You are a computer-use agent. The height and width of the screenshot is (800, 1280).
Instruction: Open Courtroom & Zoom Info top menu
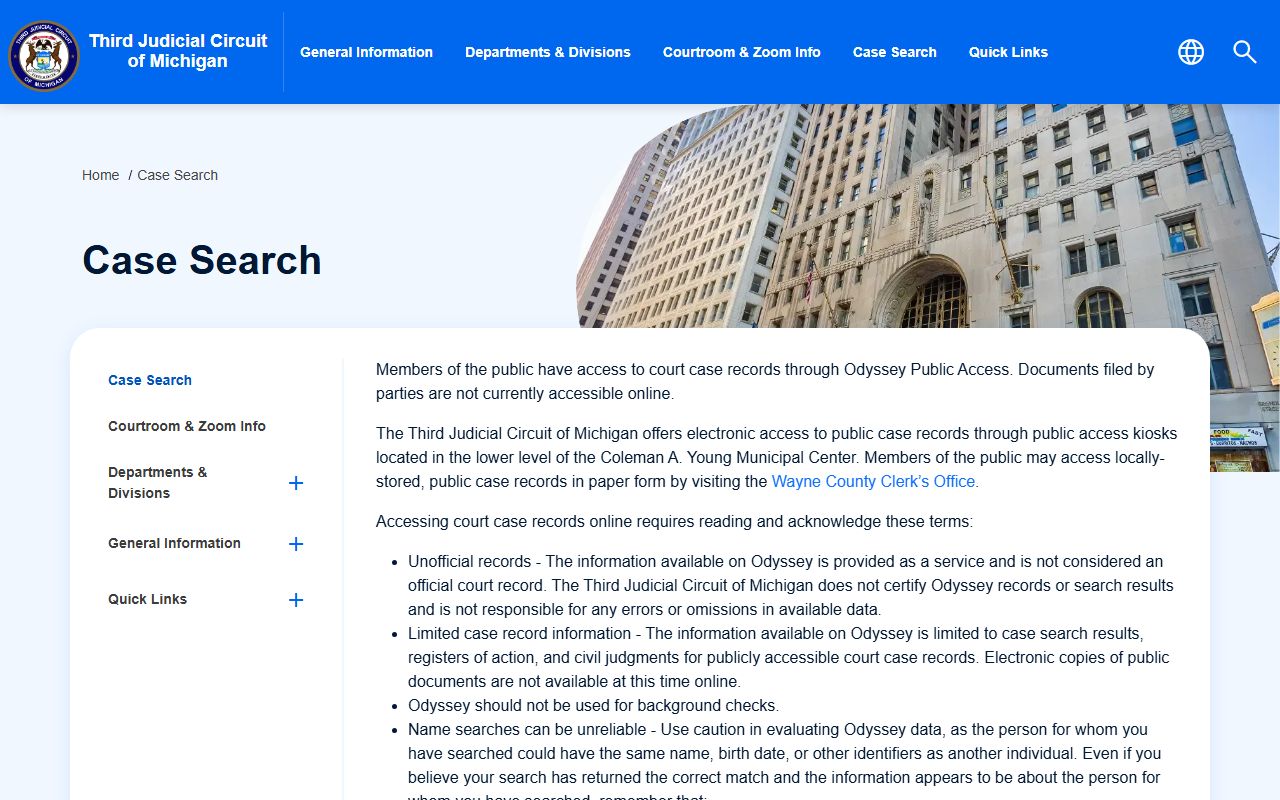pos(742,52)
